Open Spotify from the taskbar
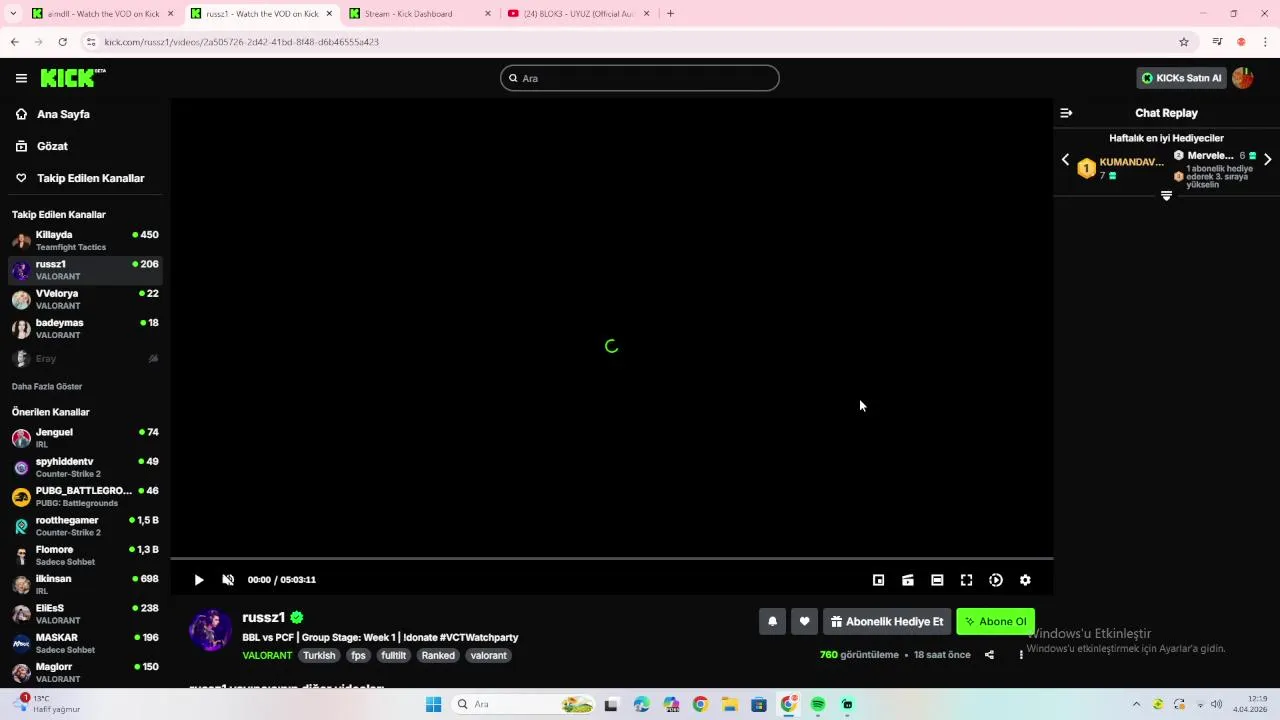 817,704
